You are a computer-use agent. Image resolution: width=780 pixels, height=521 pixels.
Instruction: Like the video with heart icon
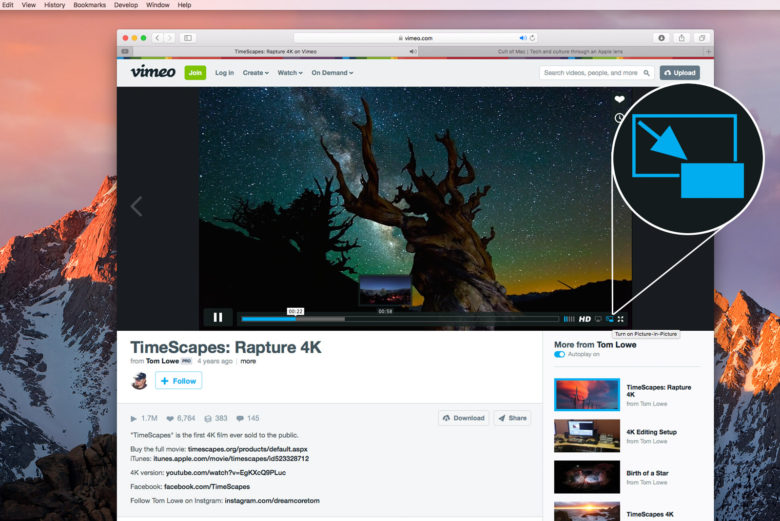pyautogui.click(x=619, y=100)
